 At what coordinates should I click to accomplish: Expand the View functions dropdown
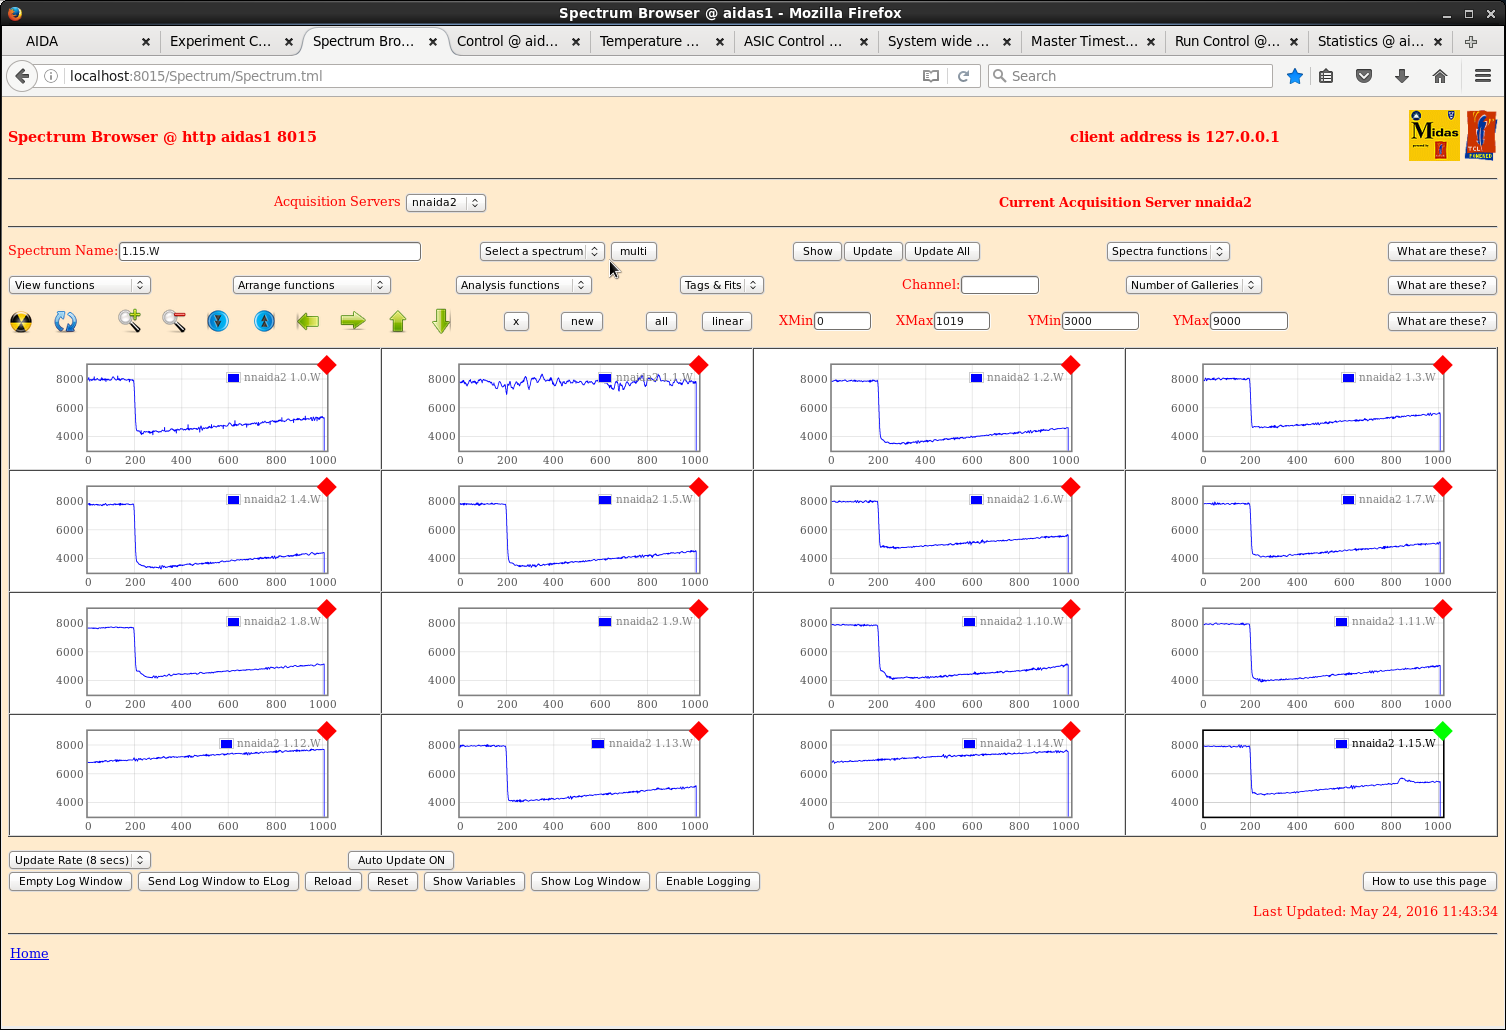[x=80, y=285]
